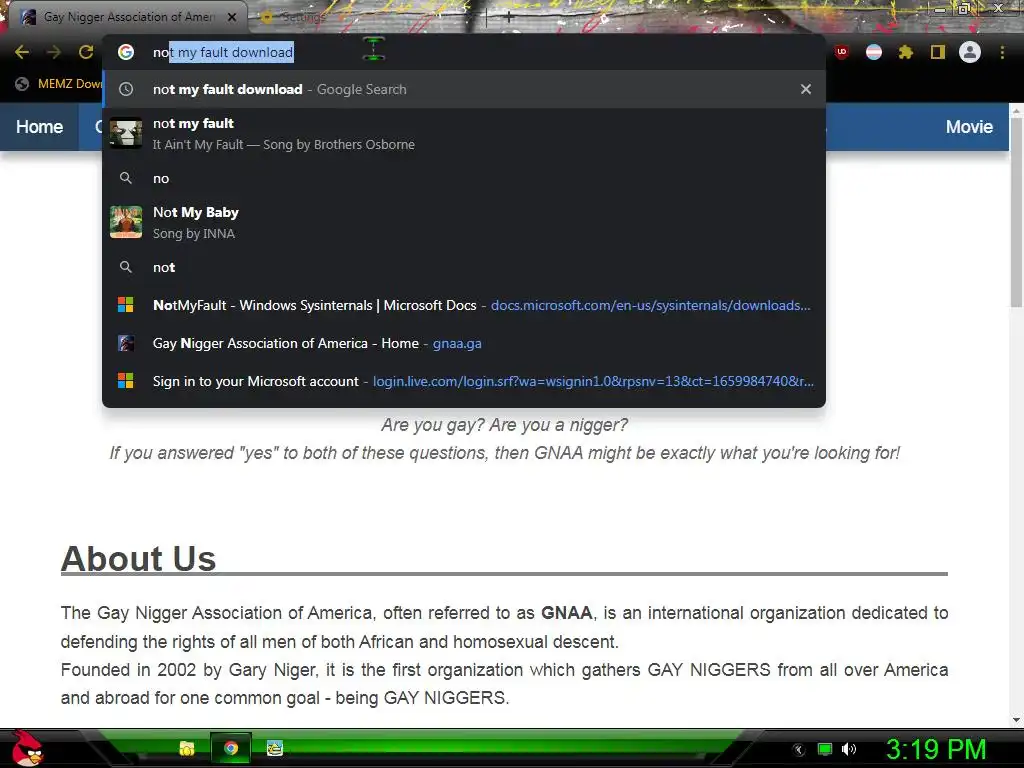Open the File Explorer taskbar icon

click(x=187, y=748)
